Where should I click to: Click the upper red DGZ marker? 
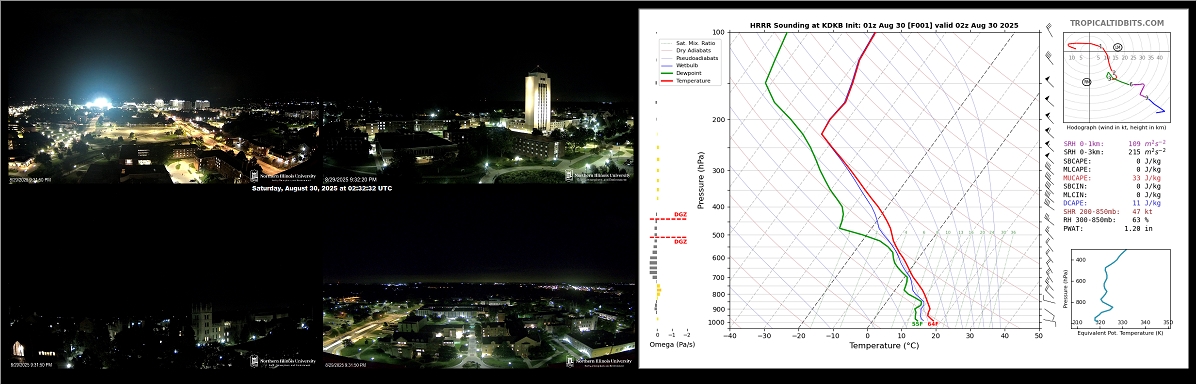[669, 217]
